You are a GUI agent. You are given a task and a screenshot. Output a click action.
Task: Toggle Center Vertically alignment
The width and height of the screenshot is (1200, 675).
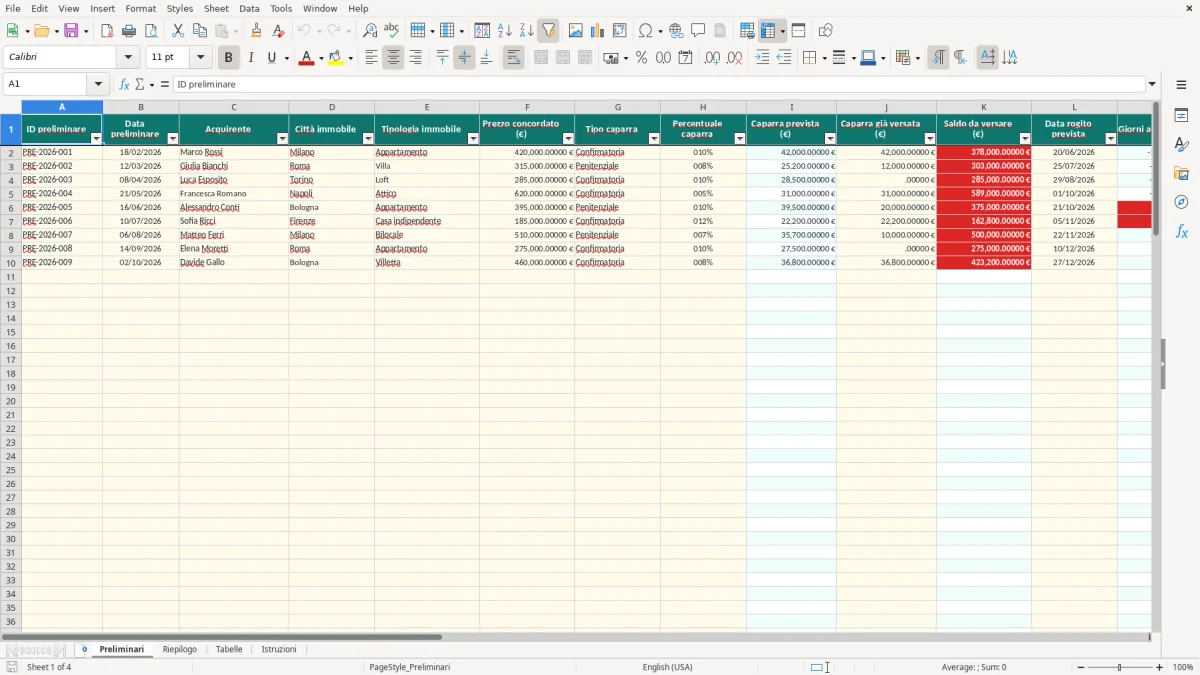coord(464,58)
